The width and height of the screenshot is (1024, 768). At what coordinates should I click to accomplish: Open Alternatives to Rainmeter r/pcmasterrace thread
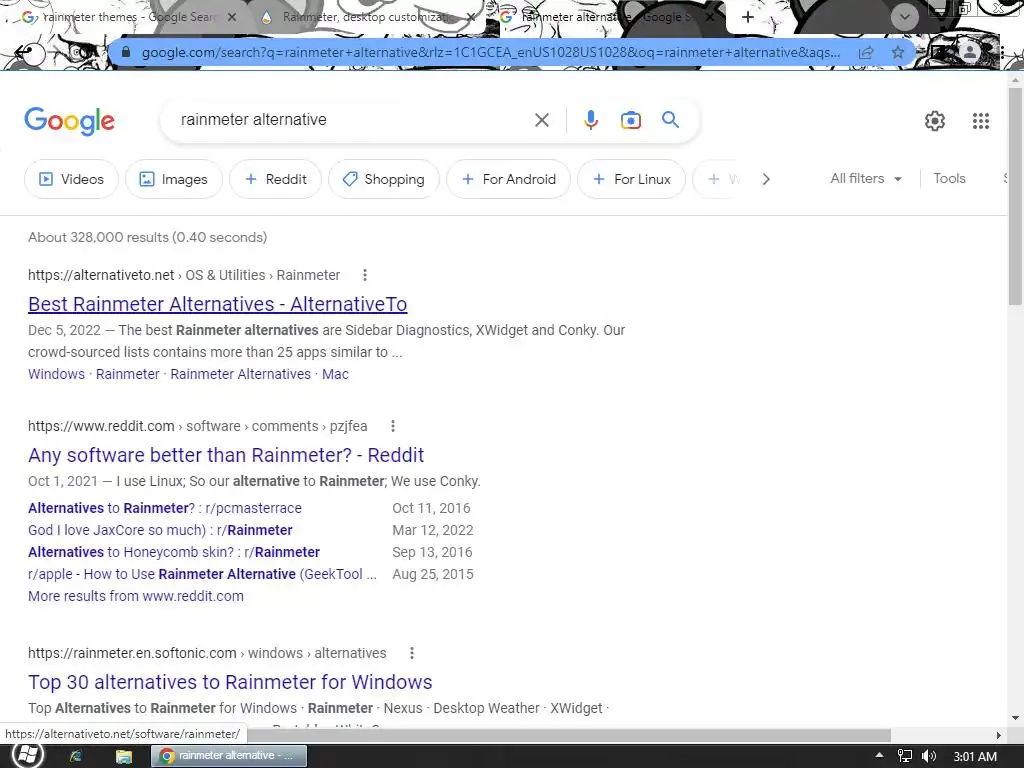pos(165,508)
